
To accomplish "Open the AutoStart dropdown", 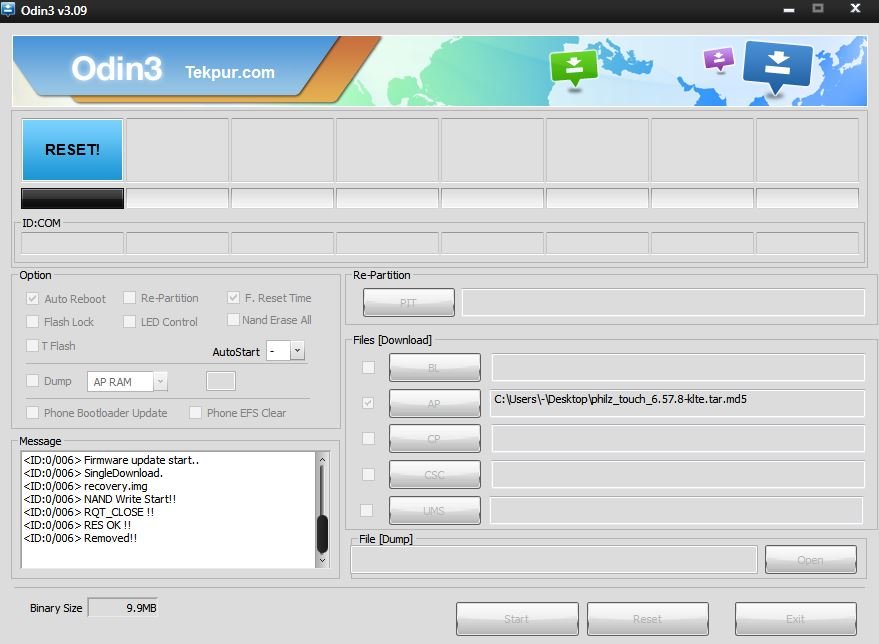I will tap(298, 351).
